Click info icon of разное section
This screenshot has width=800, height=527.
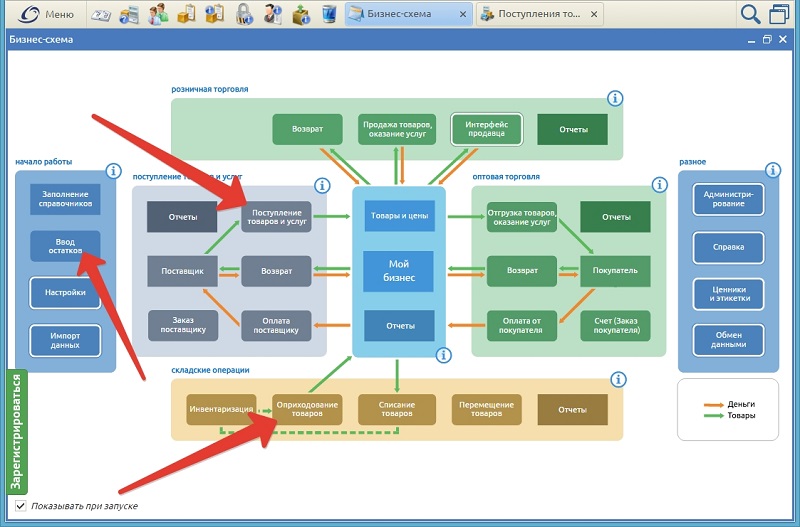[x=767, y=171]
